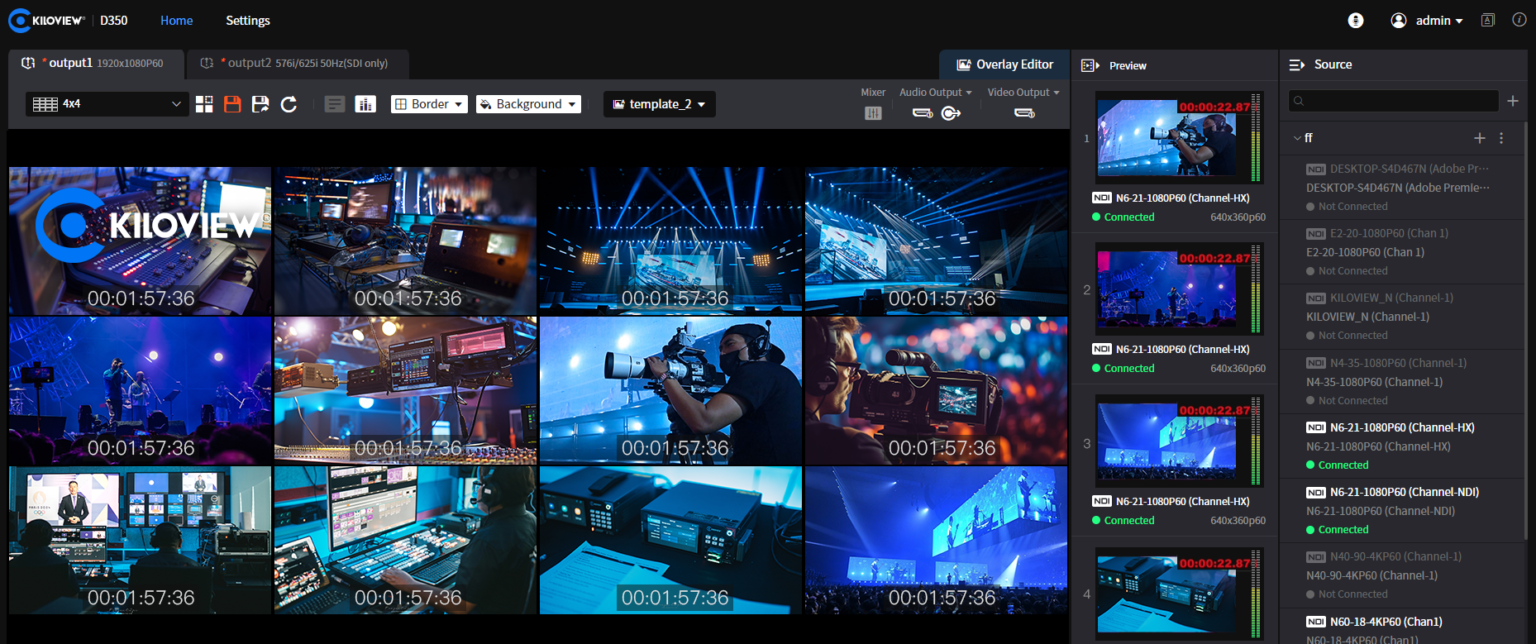This screenshot has width=1536, height=644.
Task: Click the plus icon next to Source search
Action: 1513,100
